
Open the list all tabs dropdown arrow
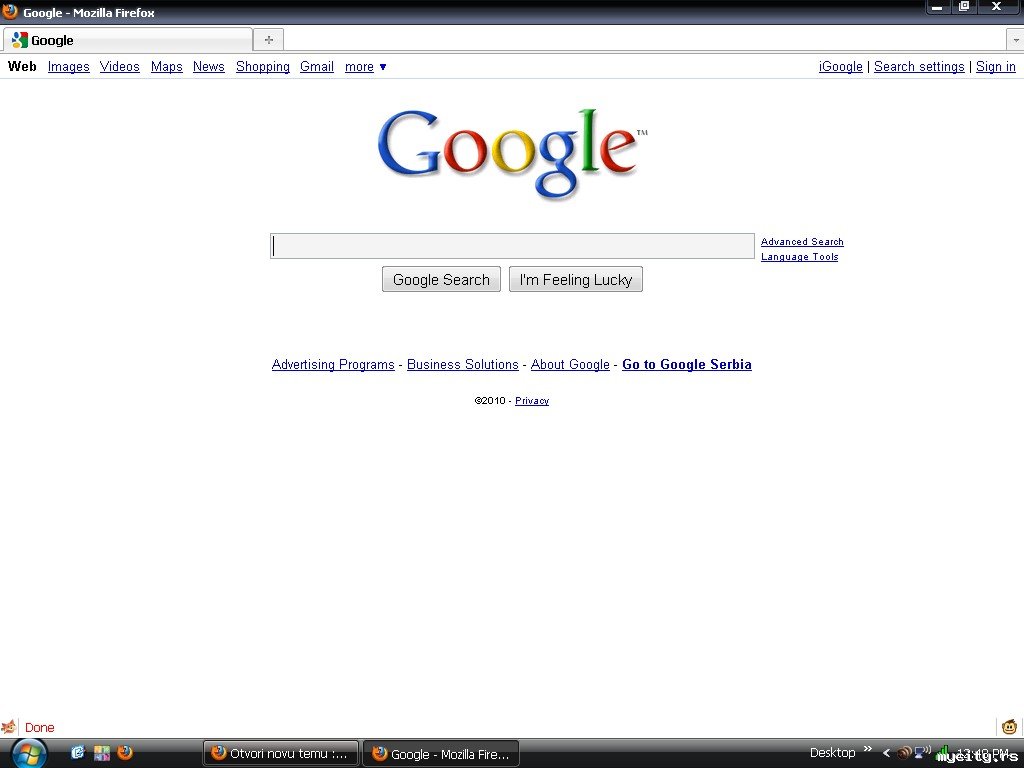1015,40
